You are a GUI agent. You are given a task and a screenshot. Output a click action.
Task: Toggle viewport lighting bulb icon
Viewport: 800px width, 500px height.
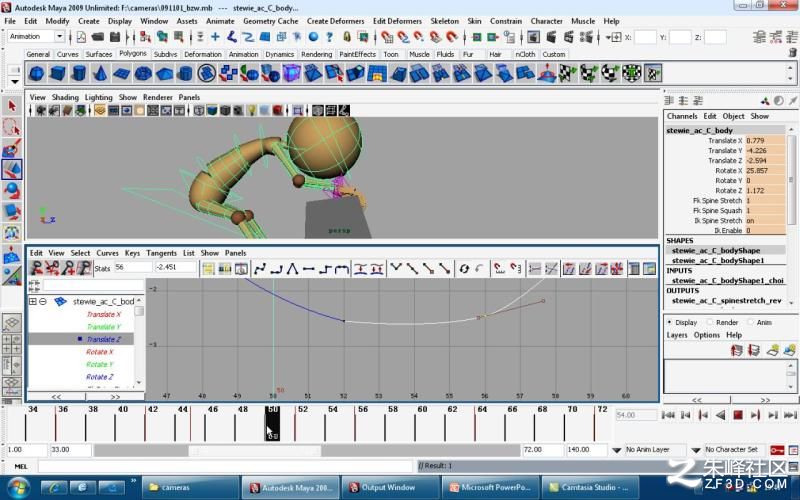tap(251, 110)
